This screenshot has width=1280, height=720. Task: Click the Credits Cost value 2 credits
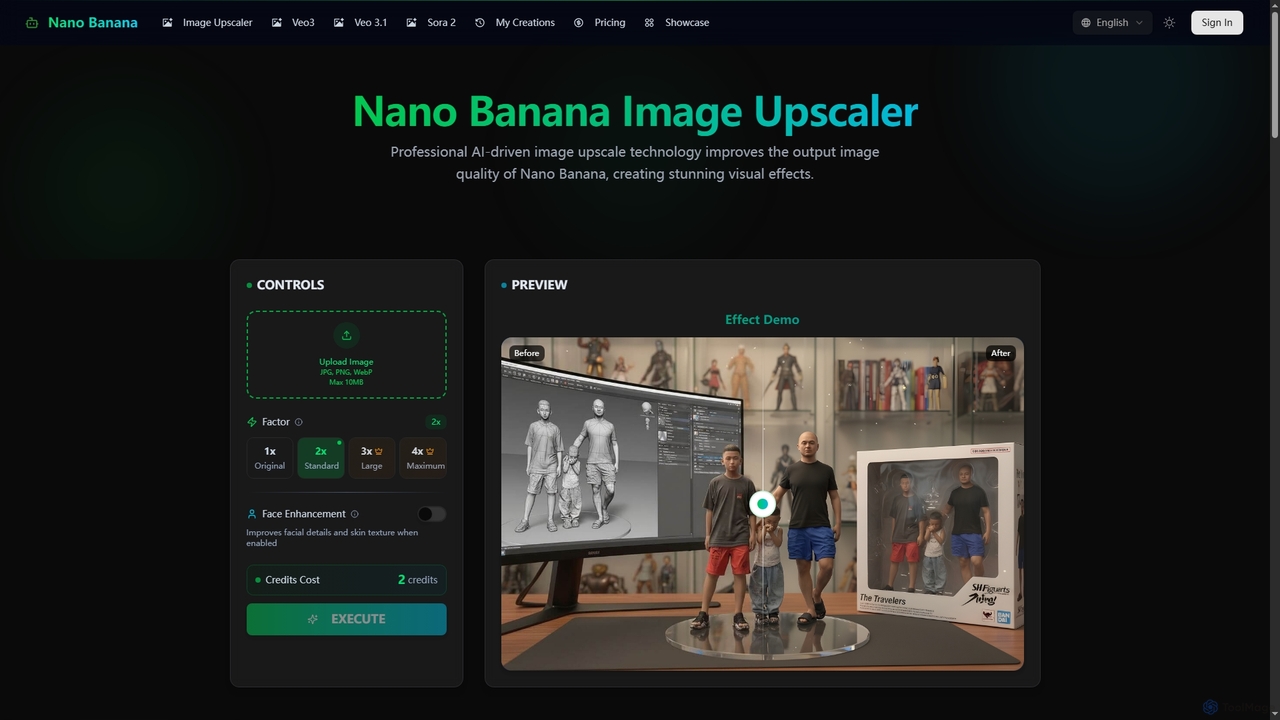point(418,580)
